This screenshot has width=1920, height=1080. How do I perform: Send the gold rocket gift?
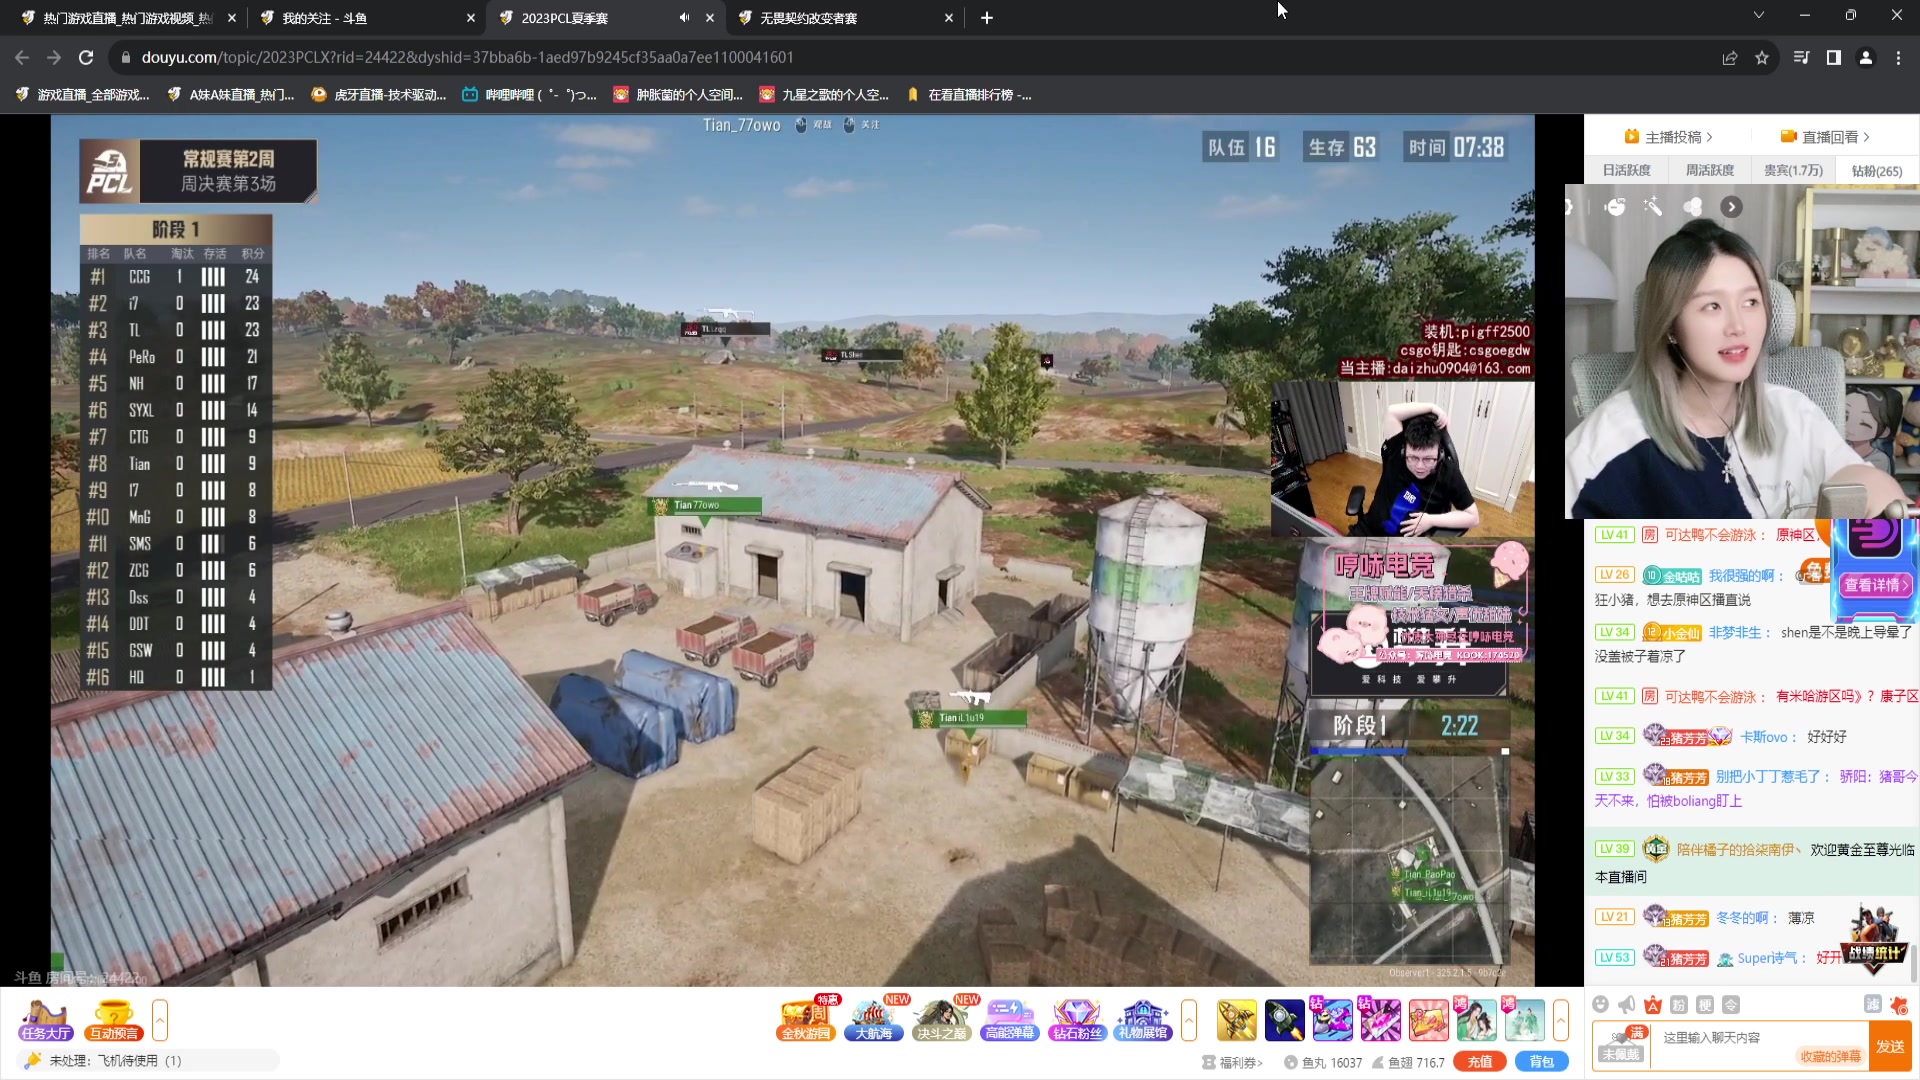pyautogui.click(x=1237, y=1020)
